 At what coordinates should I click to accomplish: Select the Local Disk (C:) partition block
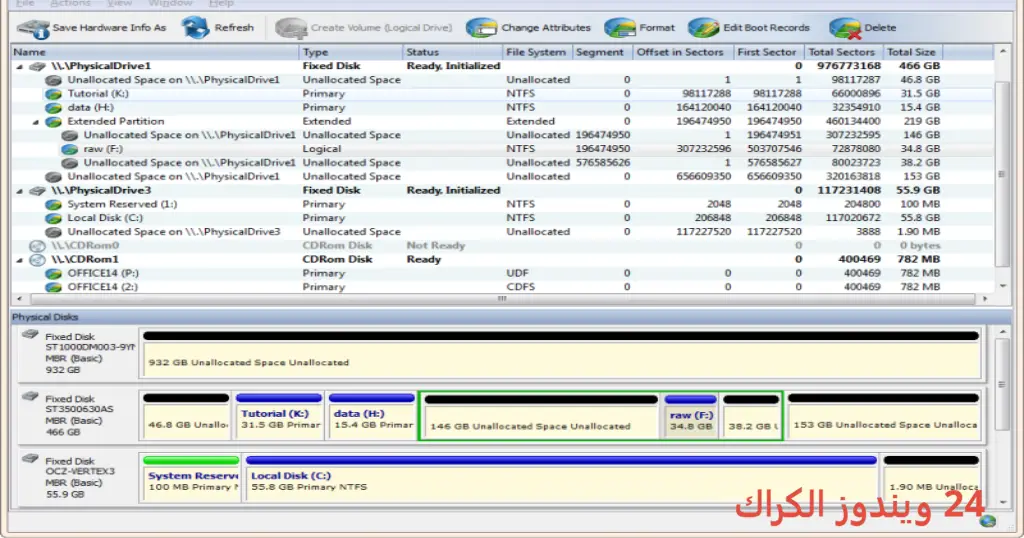coord(561,478)
